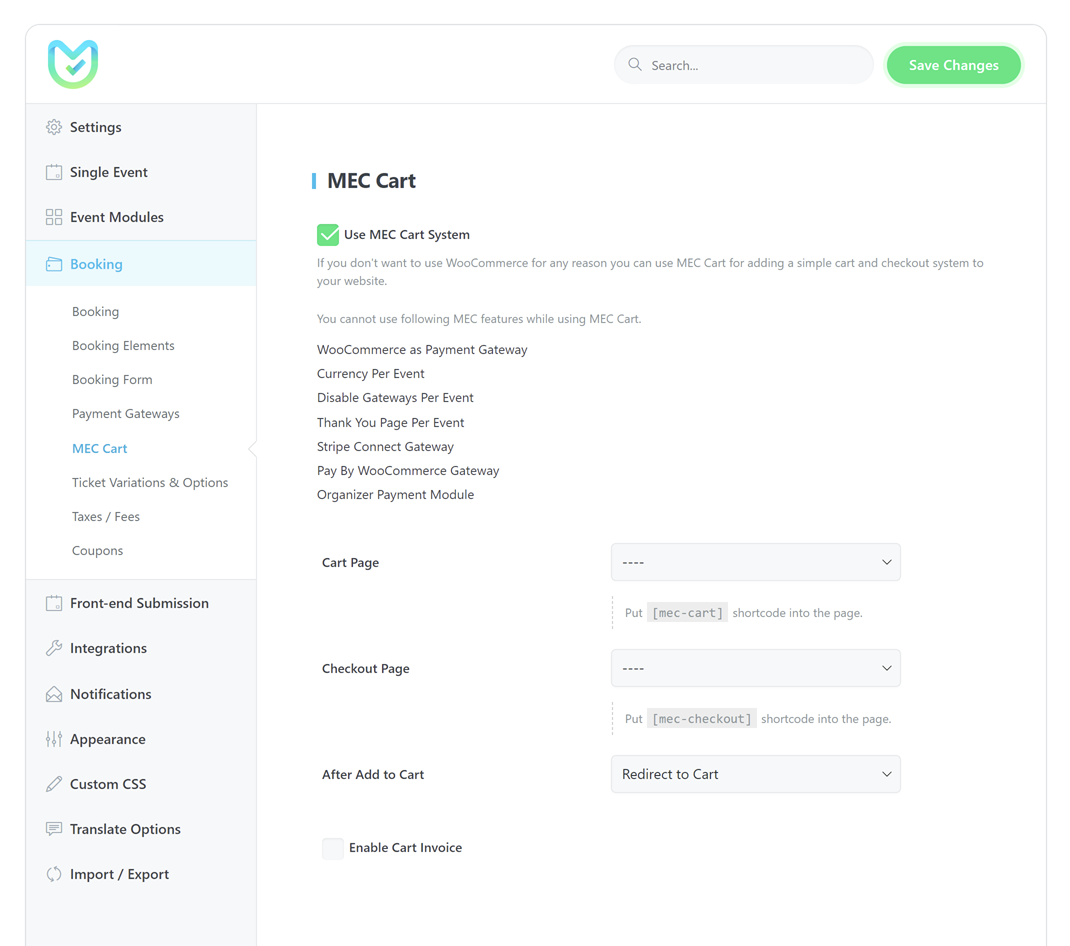
Task: Click the Integrations wrench icon
Action: [x=54, y=648]
